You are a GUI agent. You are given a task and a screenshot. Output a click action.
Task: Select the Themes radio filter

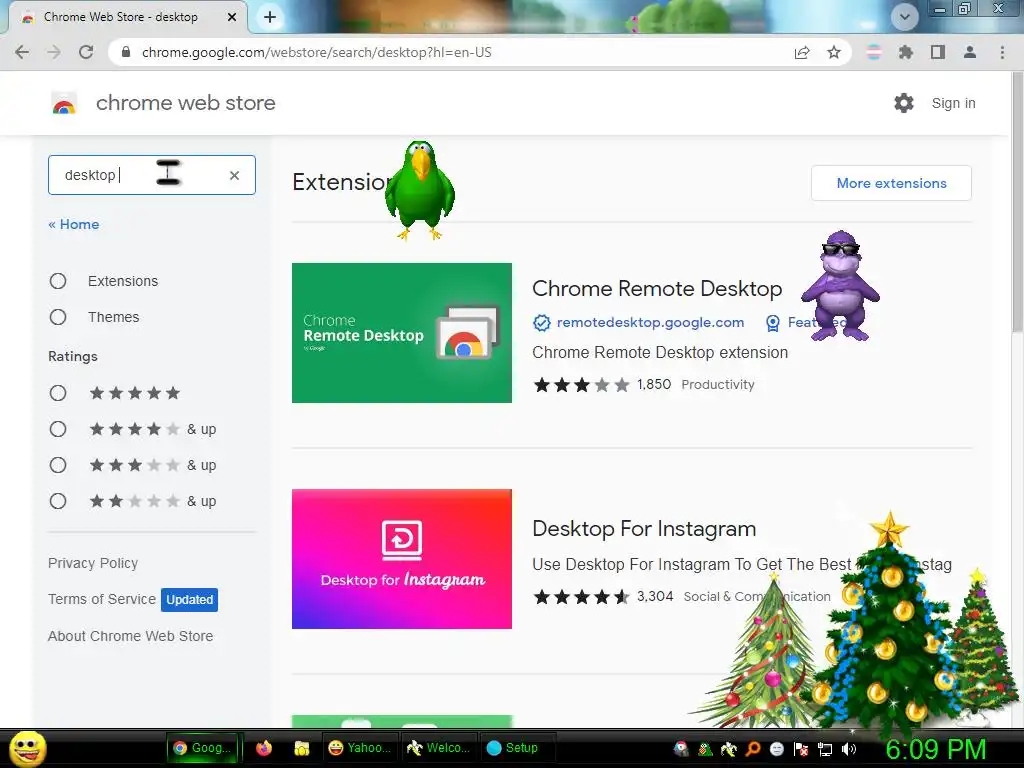[58, 317]
